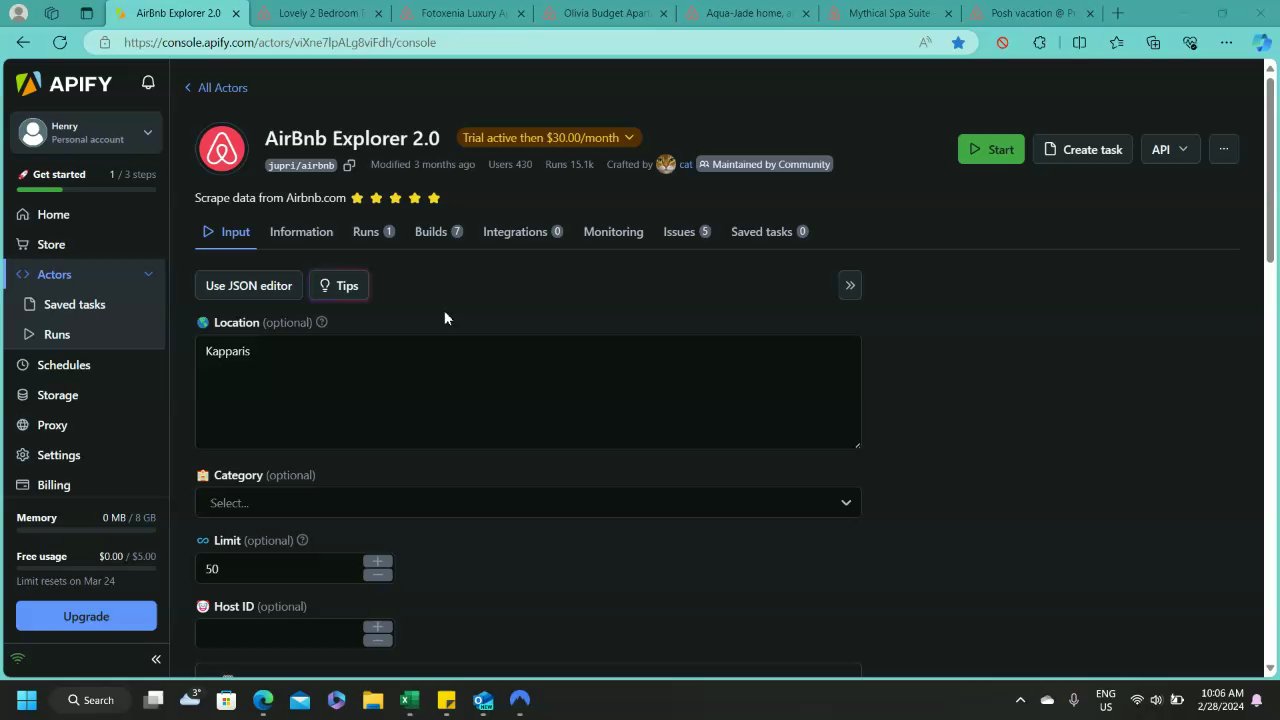Viewport: 1280px width, 720px height.
Task: Open the Windows Start menu
Action: [x=27, y=700]
